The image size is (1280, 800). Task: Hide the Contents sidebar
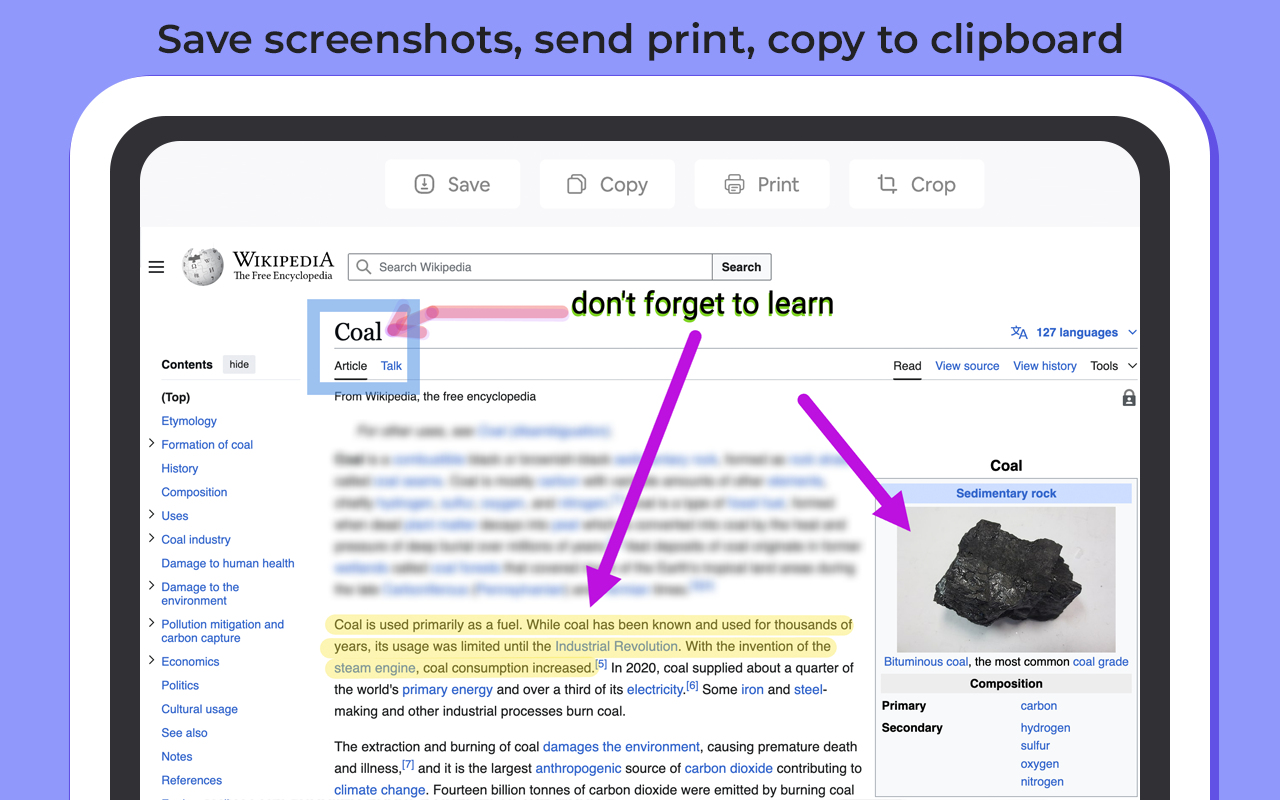[x=239, y=364]
